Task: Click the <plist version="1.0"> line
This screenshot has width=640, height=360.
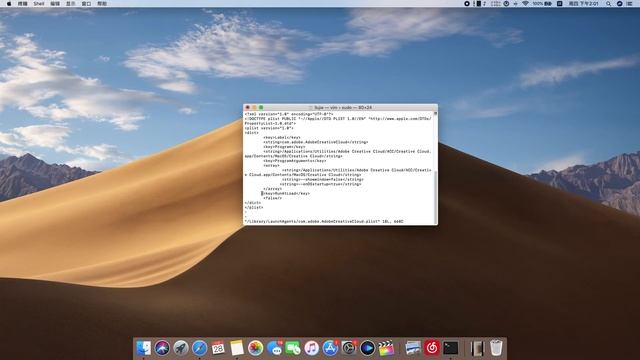Action: 269,128
